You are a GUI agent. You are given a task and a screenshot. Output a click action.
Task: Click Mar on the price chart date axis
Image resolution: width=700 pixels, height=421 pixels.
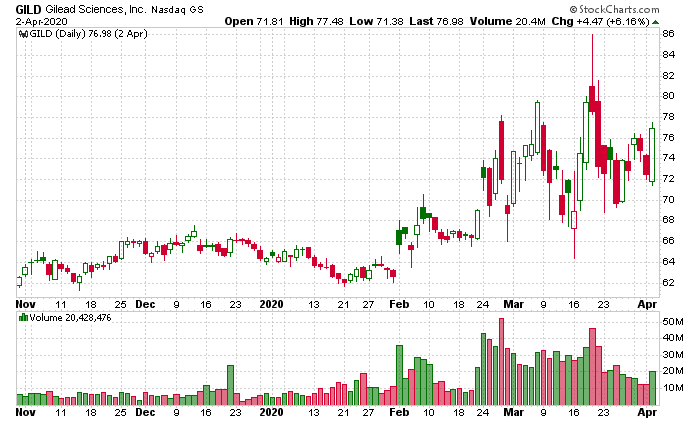click(513, 304)
